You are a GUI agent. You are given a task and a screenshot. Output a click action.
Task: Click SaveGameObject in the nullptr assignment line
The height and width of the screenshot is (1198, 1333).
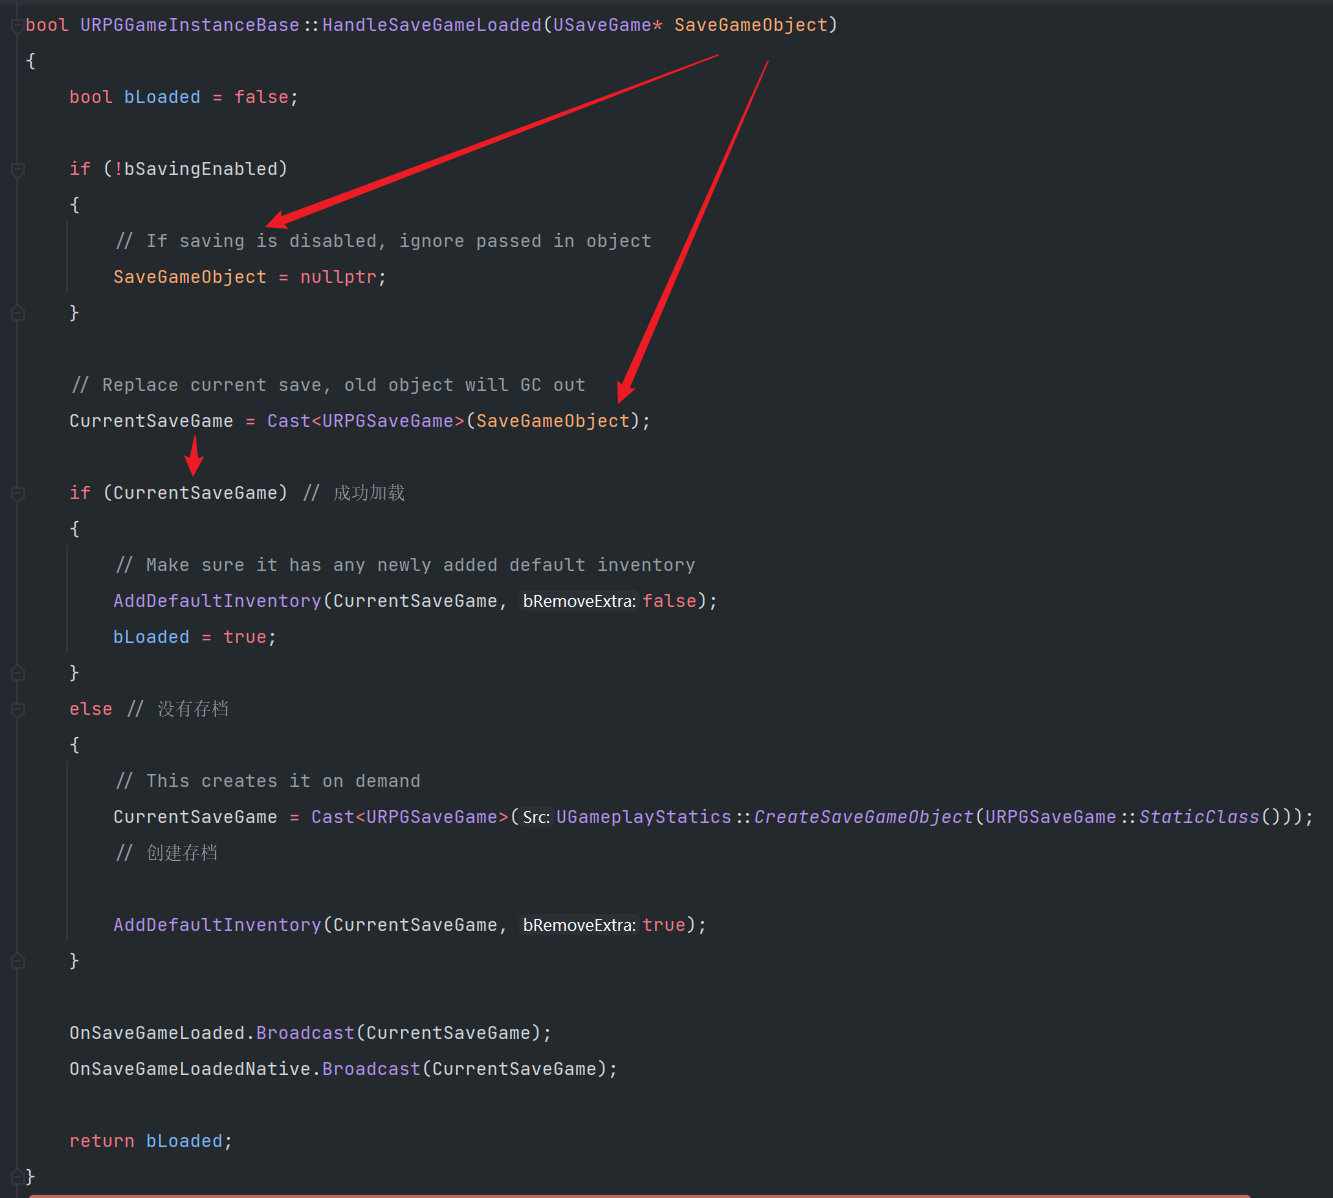pyautogui.click(x=190, y=277)
